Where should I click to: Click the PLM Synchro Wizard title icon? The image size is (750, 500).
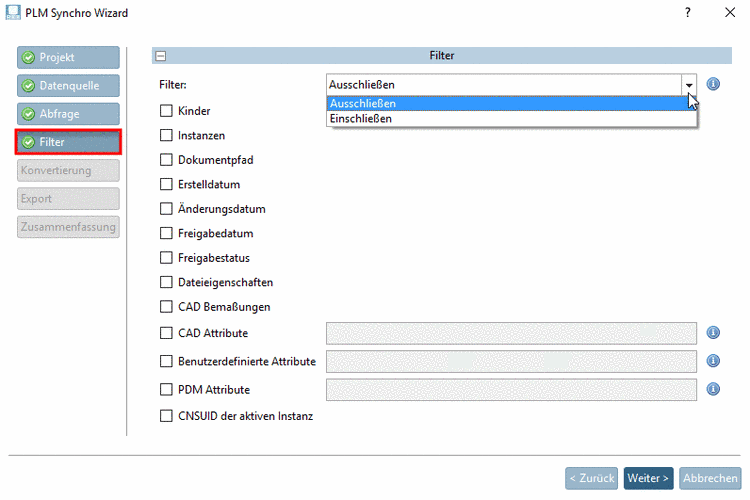click(x=15, y=13)
